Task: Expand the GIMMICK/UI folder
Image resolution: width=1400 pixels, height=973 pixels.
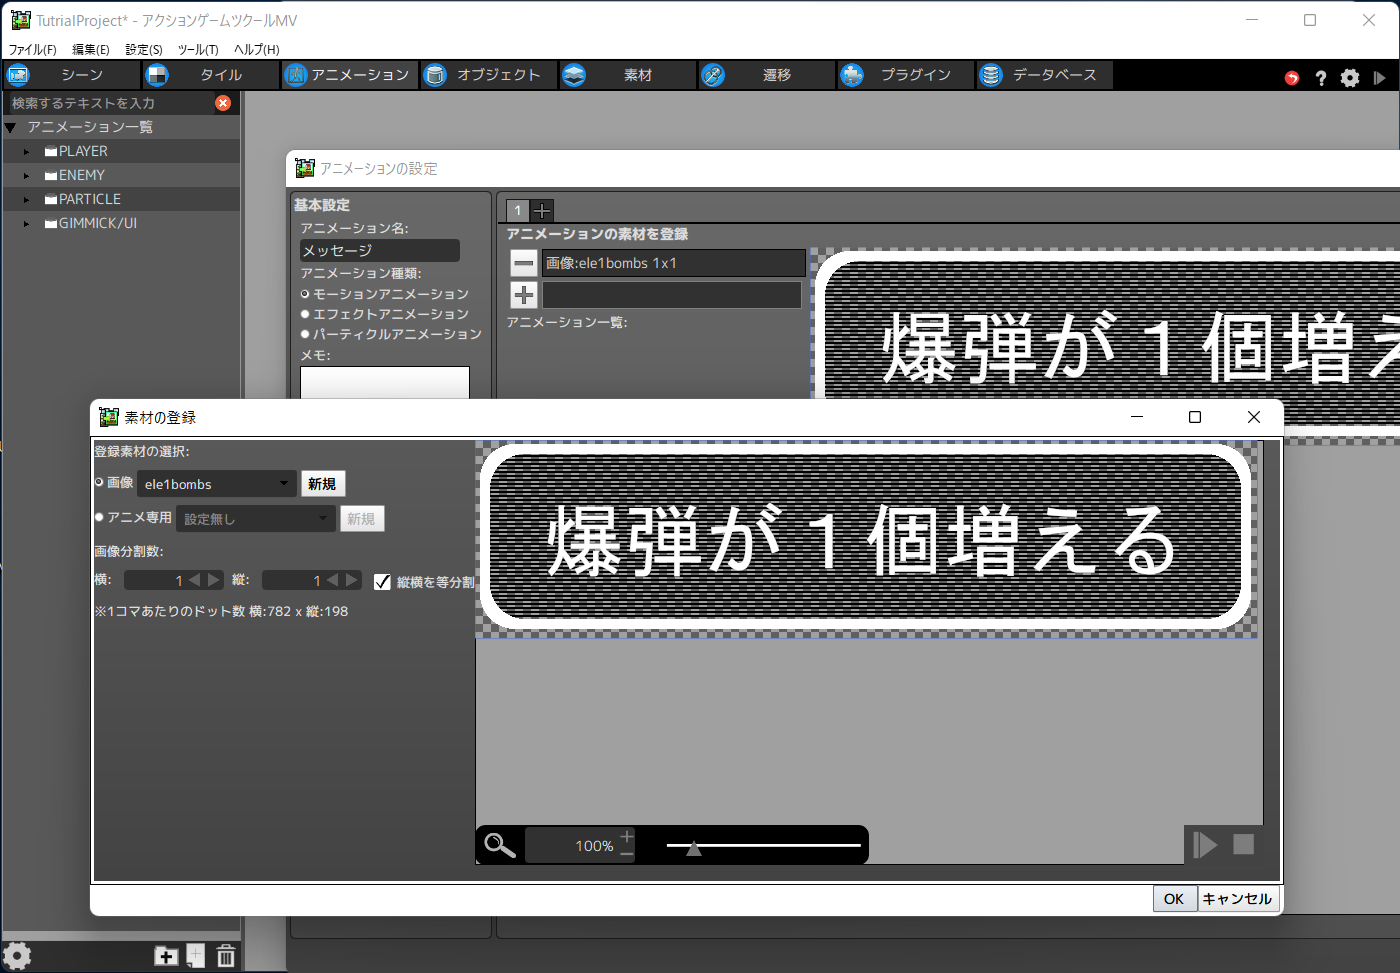Action: click(27, 224)
